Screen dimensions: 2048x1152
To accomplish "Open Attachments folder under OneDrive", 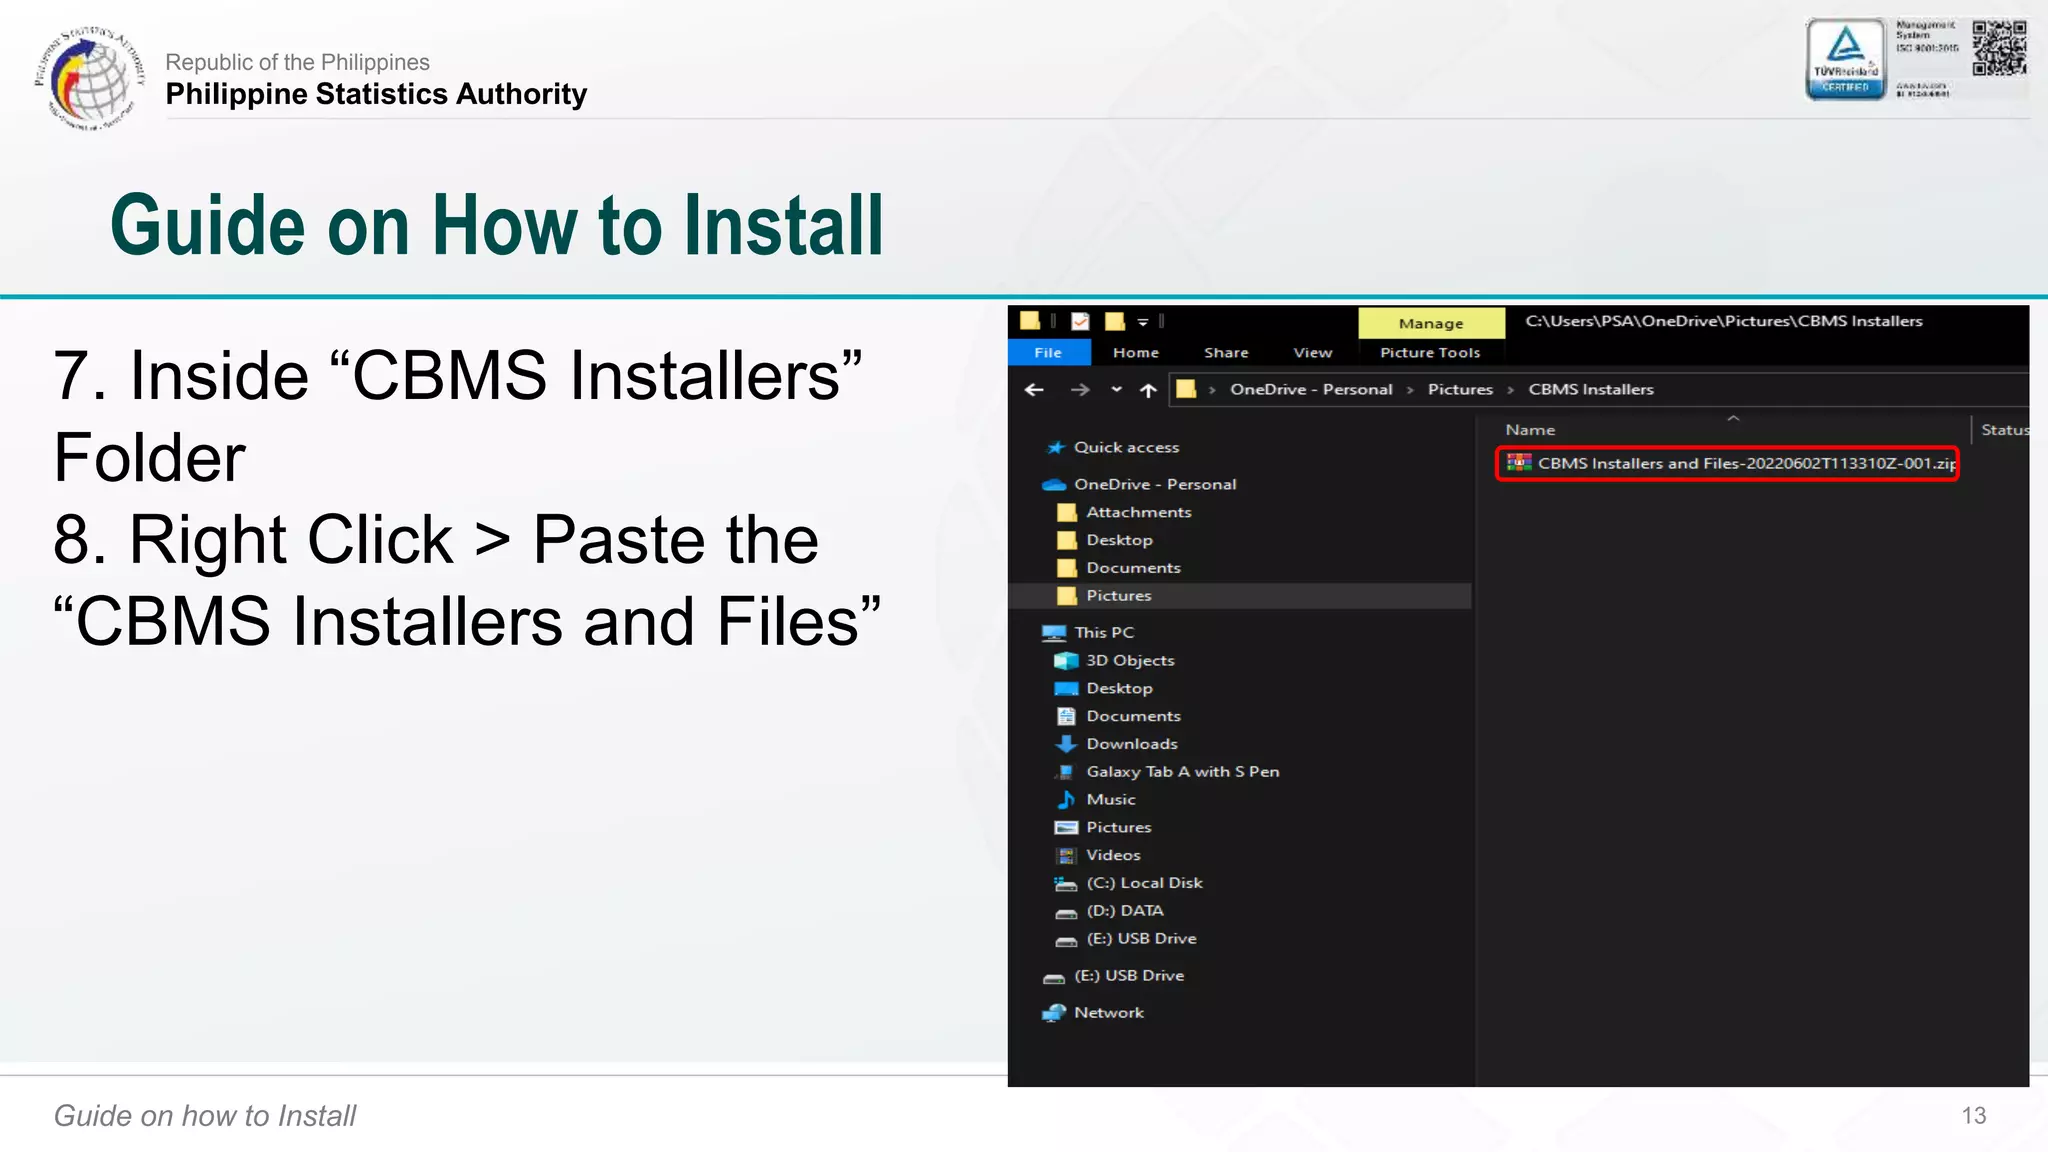I will (1139, 512).
